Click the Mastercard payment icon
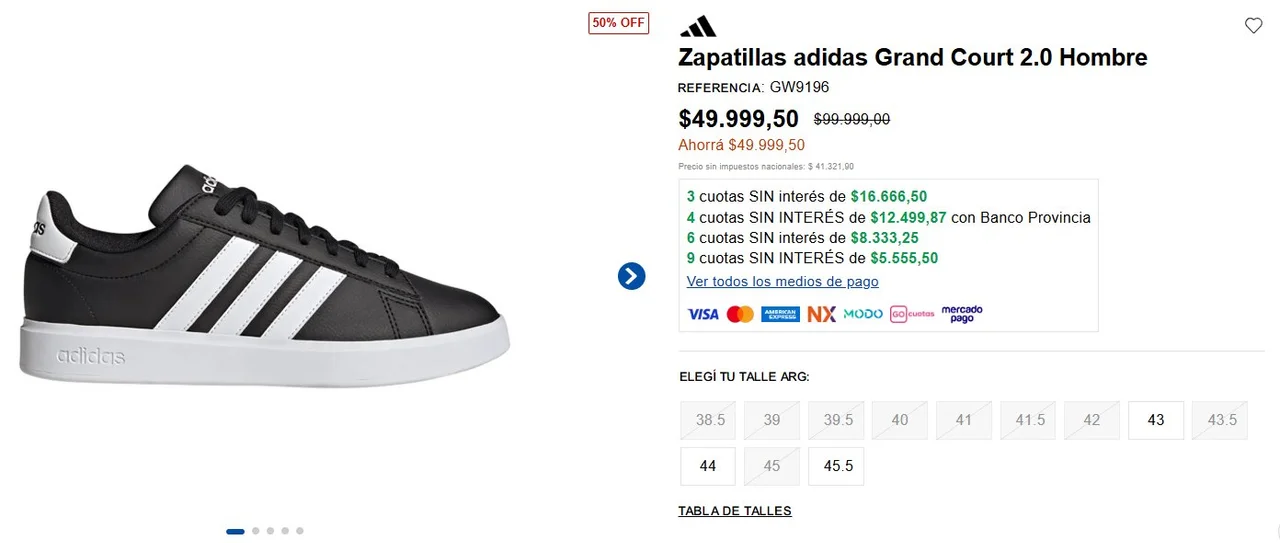Screen dimensions: 1280x543 coord(740,314)
